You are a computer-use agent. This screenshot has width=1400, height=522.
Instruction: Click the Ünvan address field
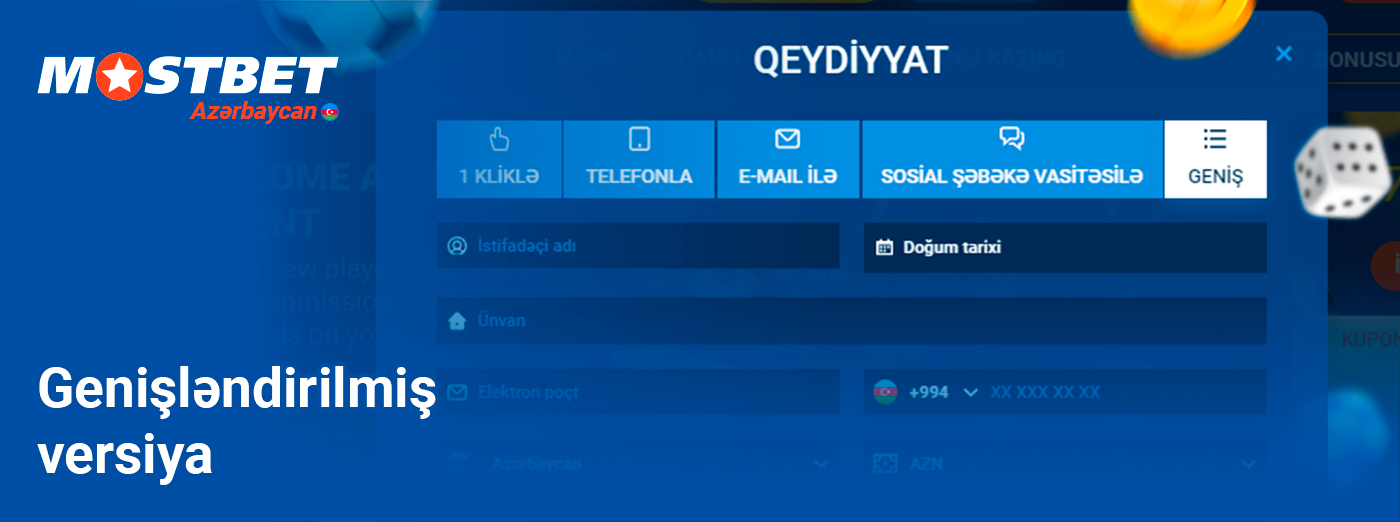[x=852, y=321]
